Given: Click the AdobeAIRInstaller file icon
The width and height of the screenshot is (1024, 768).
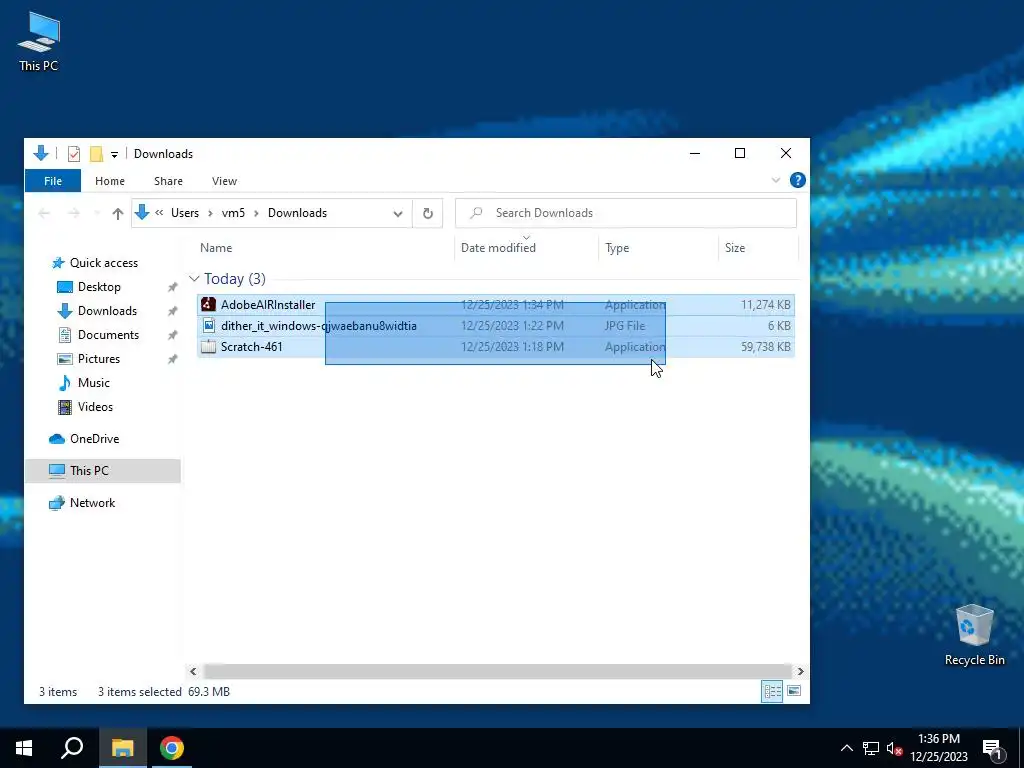Looking at the screenshot, I should 208,304.
